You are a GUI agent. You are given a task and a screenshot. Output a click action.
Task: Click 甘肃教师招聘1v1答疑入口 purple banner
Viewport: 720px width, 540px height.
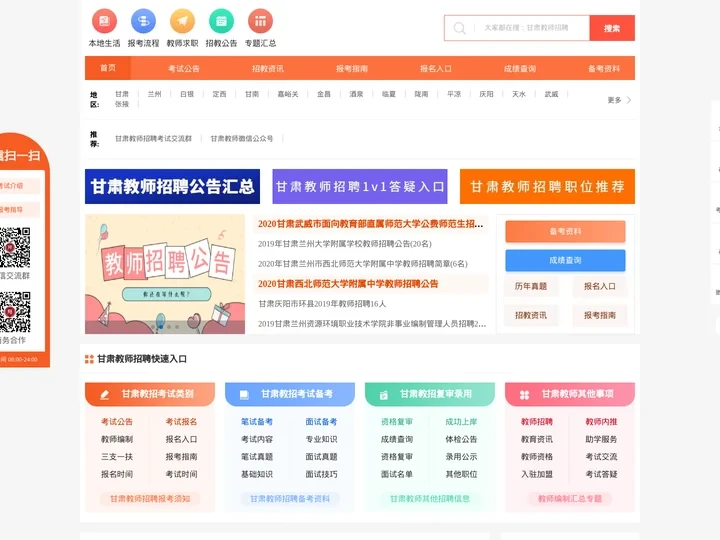pos(360,186)
